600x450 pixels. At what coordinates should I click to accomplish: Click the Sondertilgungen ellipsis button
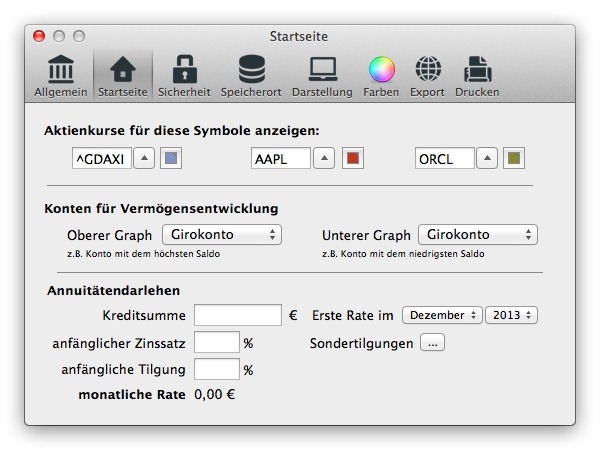(432, 343)
